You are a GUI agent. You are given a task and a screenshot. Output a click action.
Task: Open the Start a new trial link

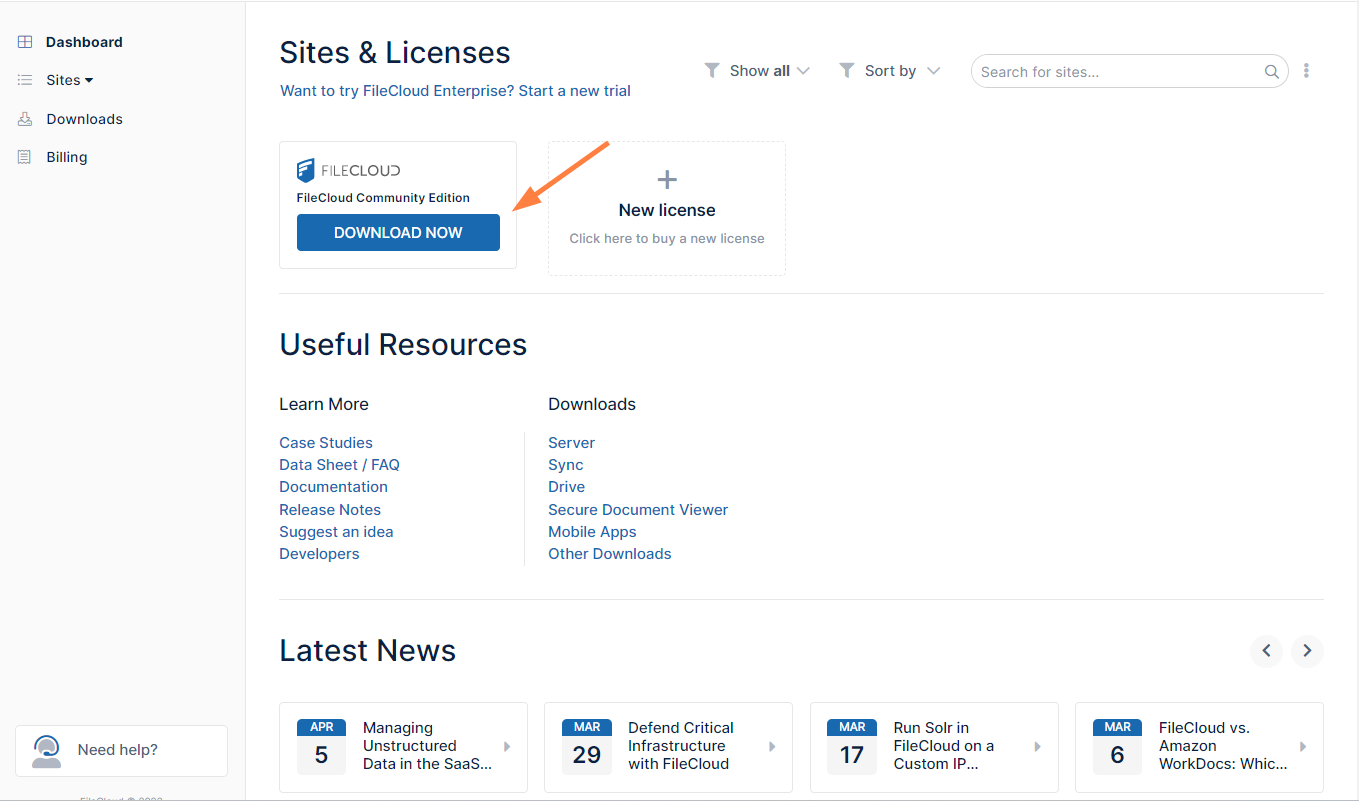tap(575, 90)
